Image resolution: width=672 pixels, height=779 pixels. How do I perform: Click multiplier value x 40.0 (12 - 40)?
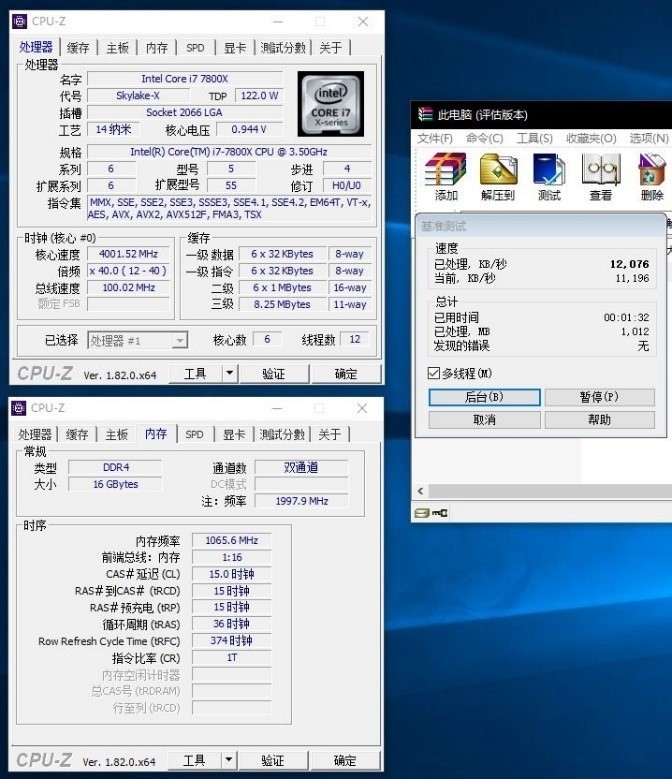coord(129,271)
